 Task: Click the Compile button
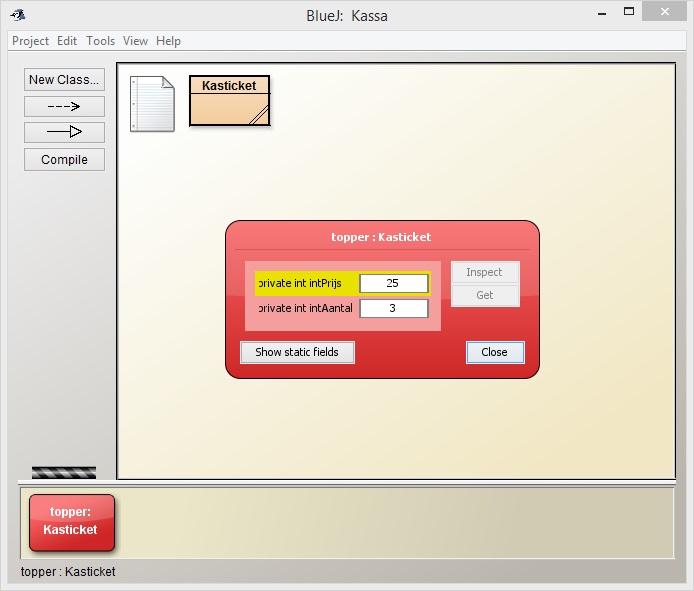point(64,159)
